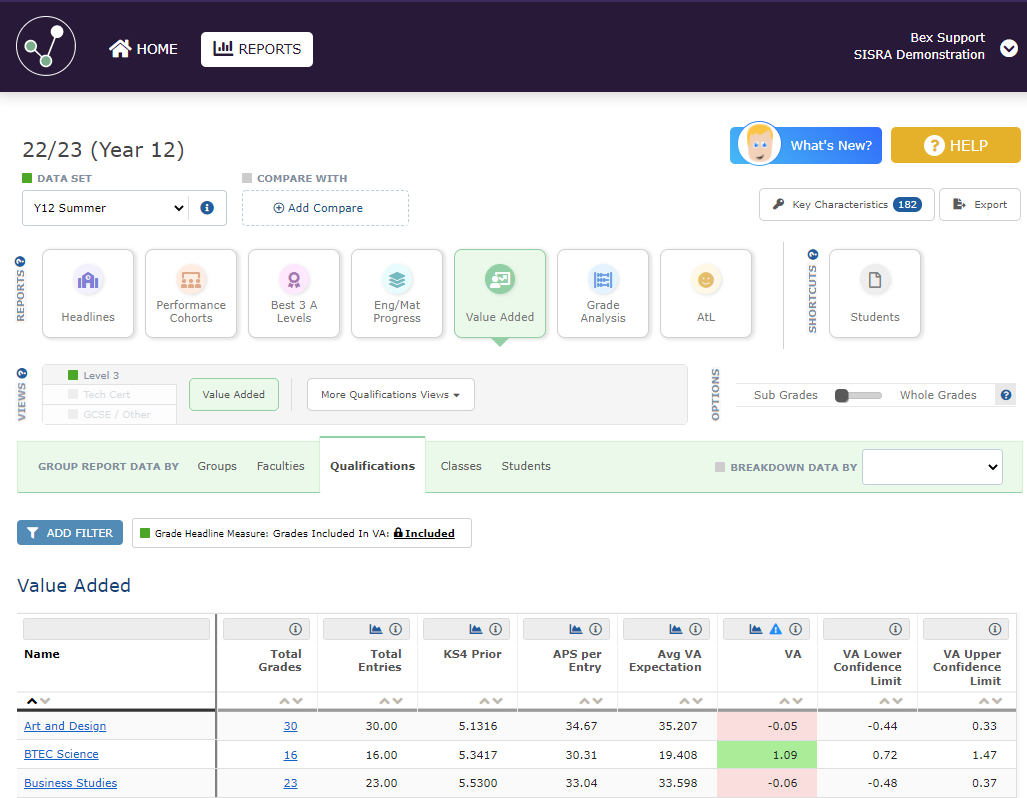Open the Eng/Mat Progress report
The width and height of the screenshot is (1027, 798).
pos(397,293)
